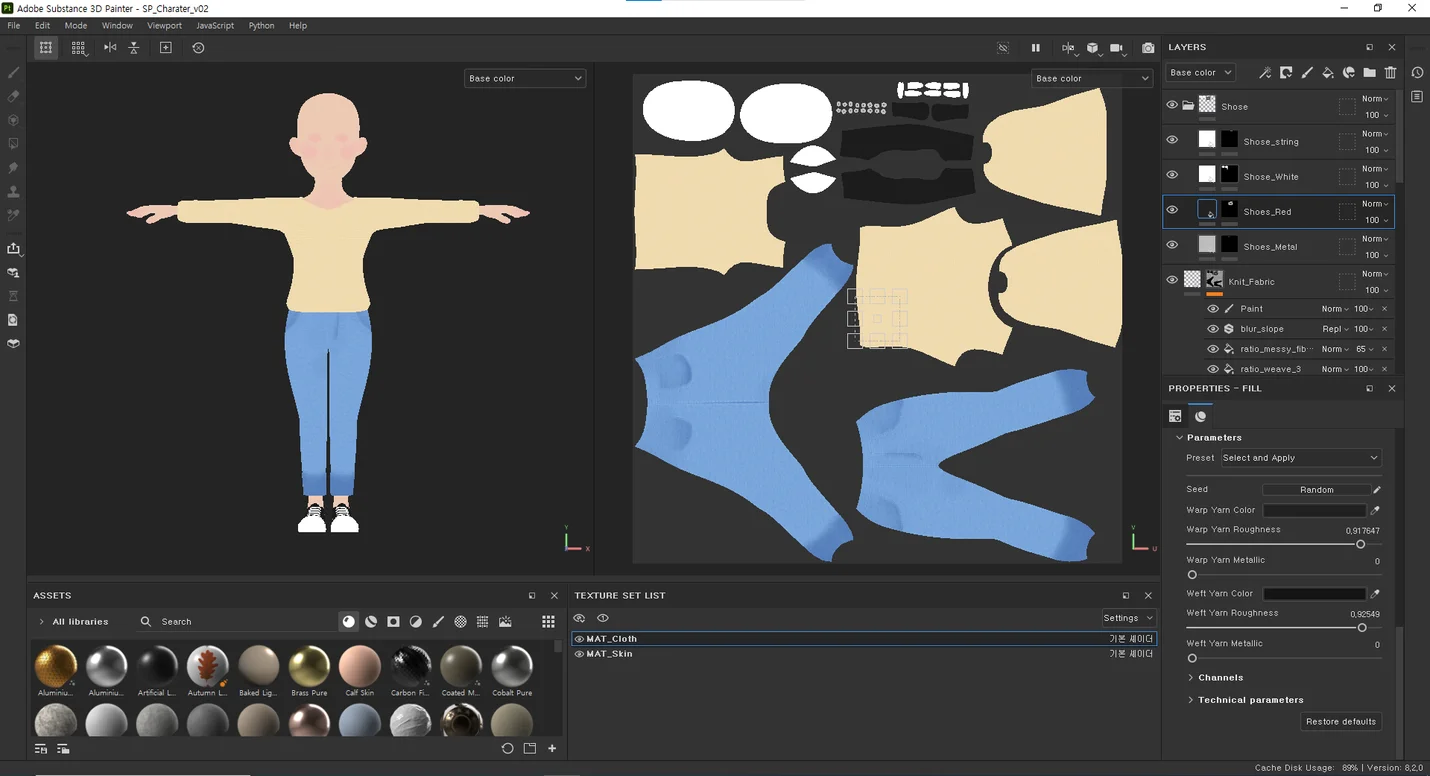This screenshot has width=1430, height=776.
Task: Adjust the Weft Yarn Metallic slider
Action: 1284,658
